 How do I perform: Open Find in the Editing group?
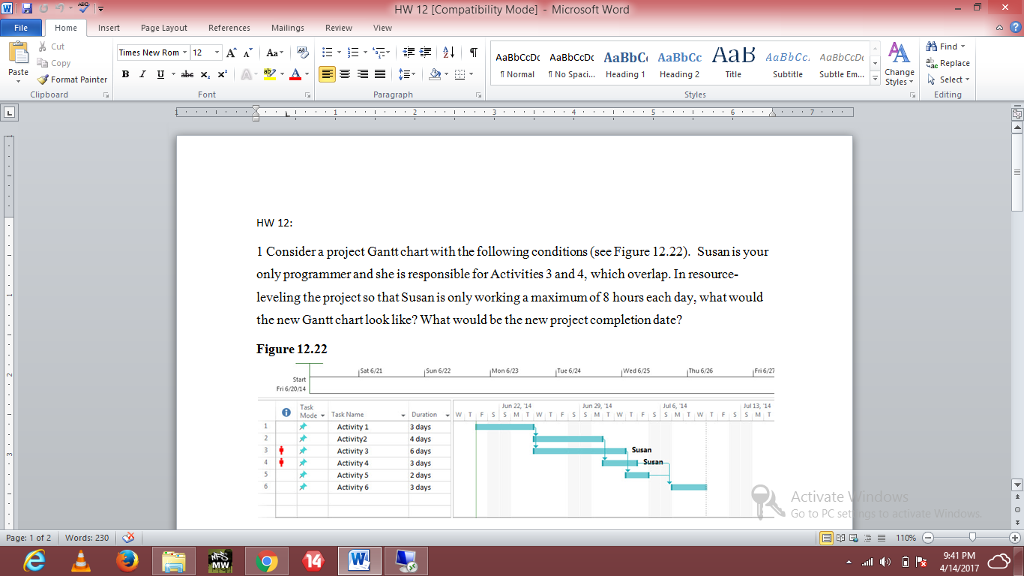(944, 46)
